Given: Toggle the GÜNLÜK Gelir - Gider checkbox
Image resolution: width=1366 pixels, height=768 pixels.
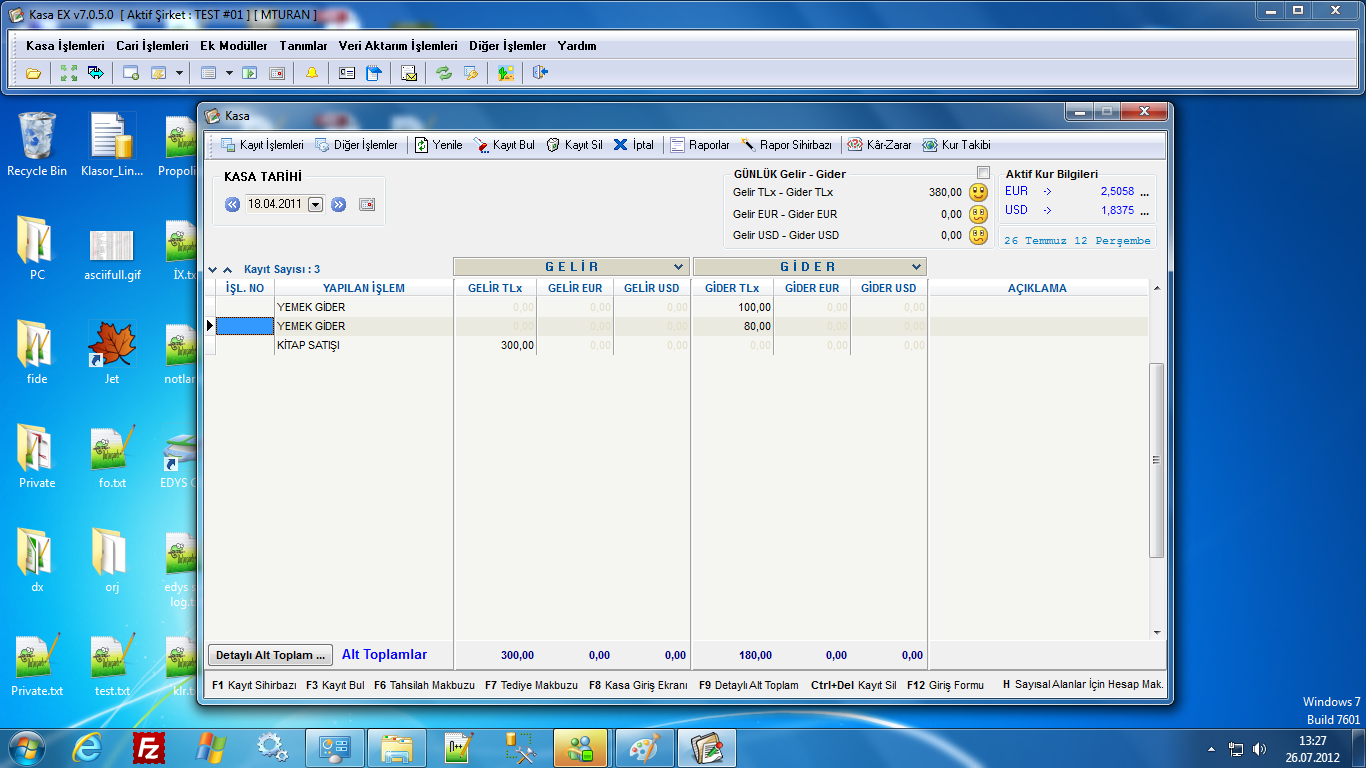Looking at the screenshot, I should coord(983,172).
